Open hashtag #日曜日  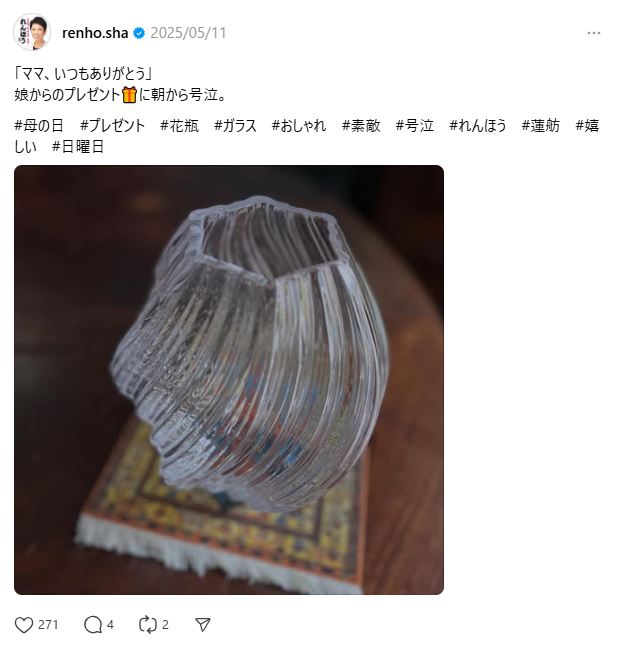click(x=77, y=147)
